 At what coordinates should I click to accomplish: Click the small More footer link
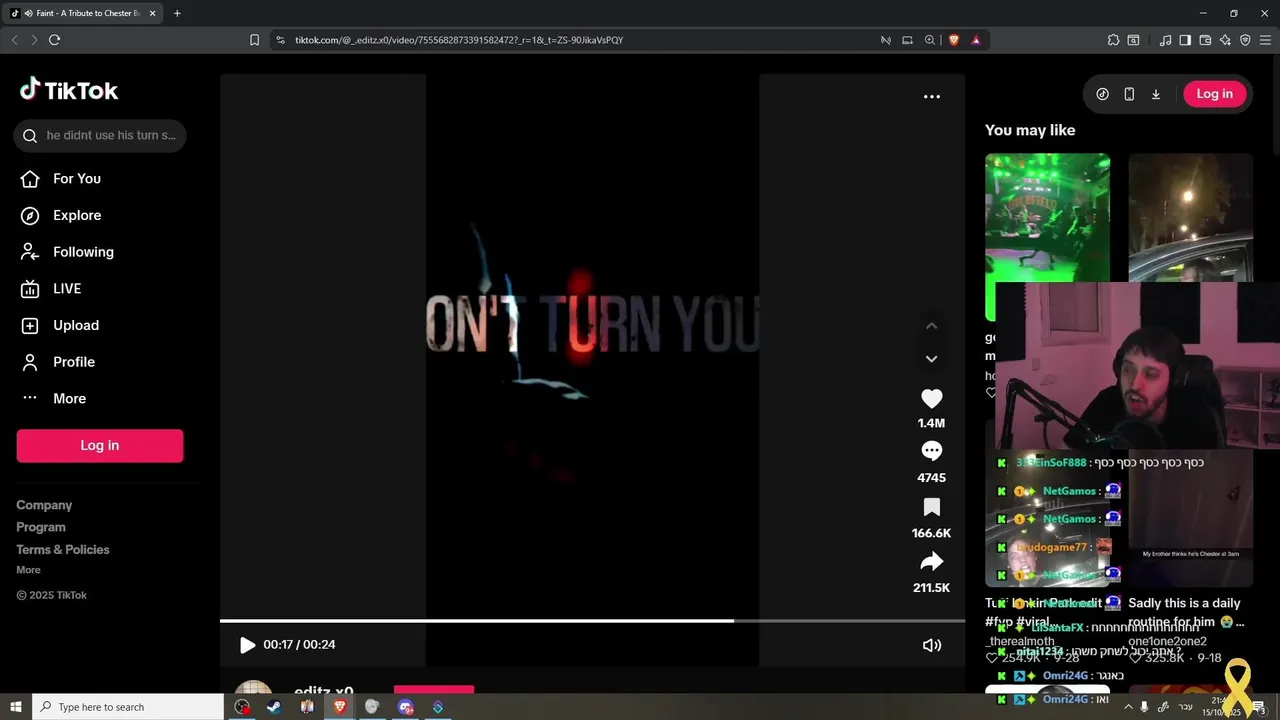[28, 570]
